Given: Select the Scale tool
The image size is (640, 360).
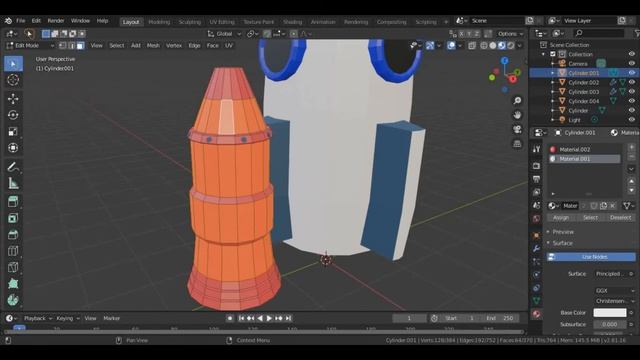Looking at the screenshot, I should pyautogui.click(x=13, y=131).
